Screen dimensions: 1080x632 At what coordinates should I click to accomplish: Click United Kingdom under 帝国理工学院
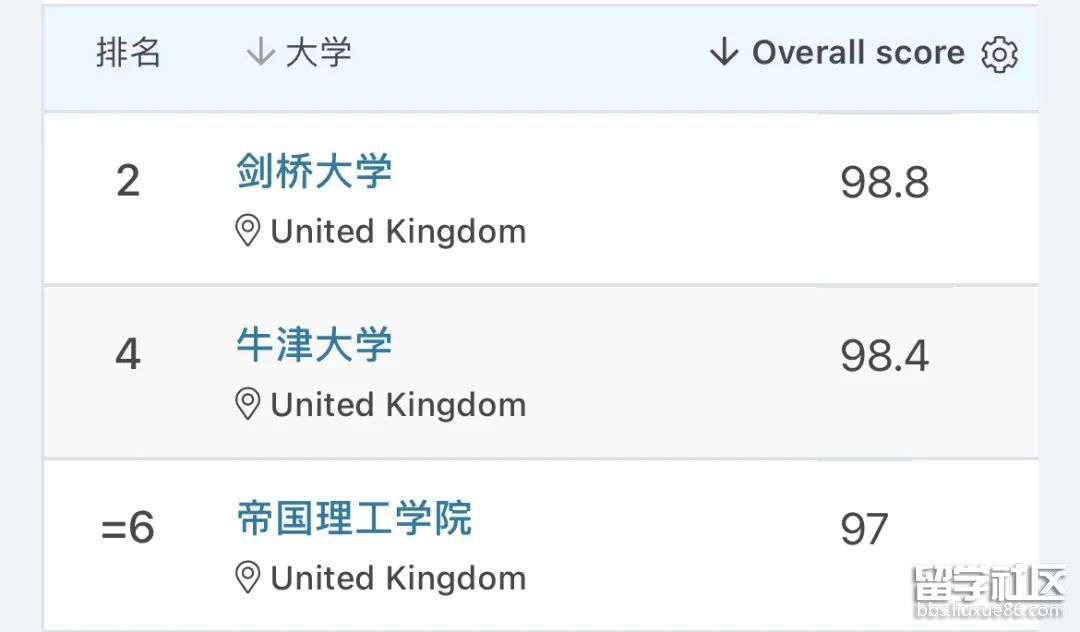click(398, 578)
